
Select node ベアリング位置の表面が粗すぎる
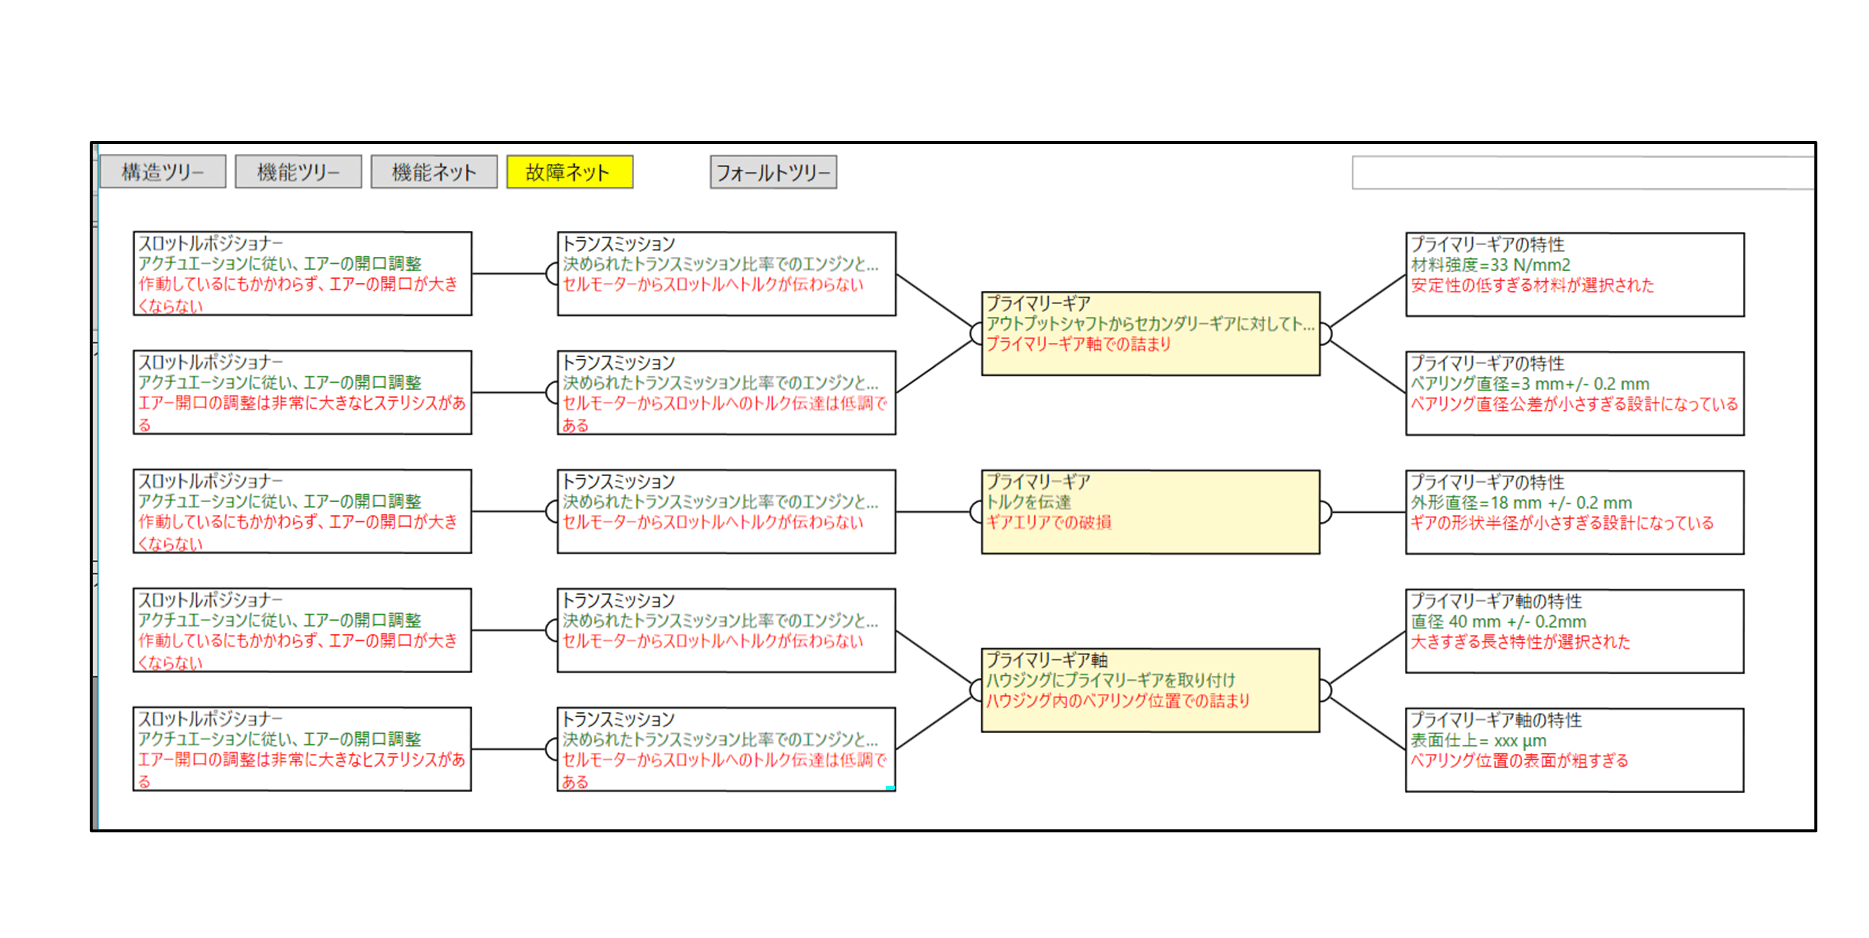pyautogui.click(x=1575, y=751)
